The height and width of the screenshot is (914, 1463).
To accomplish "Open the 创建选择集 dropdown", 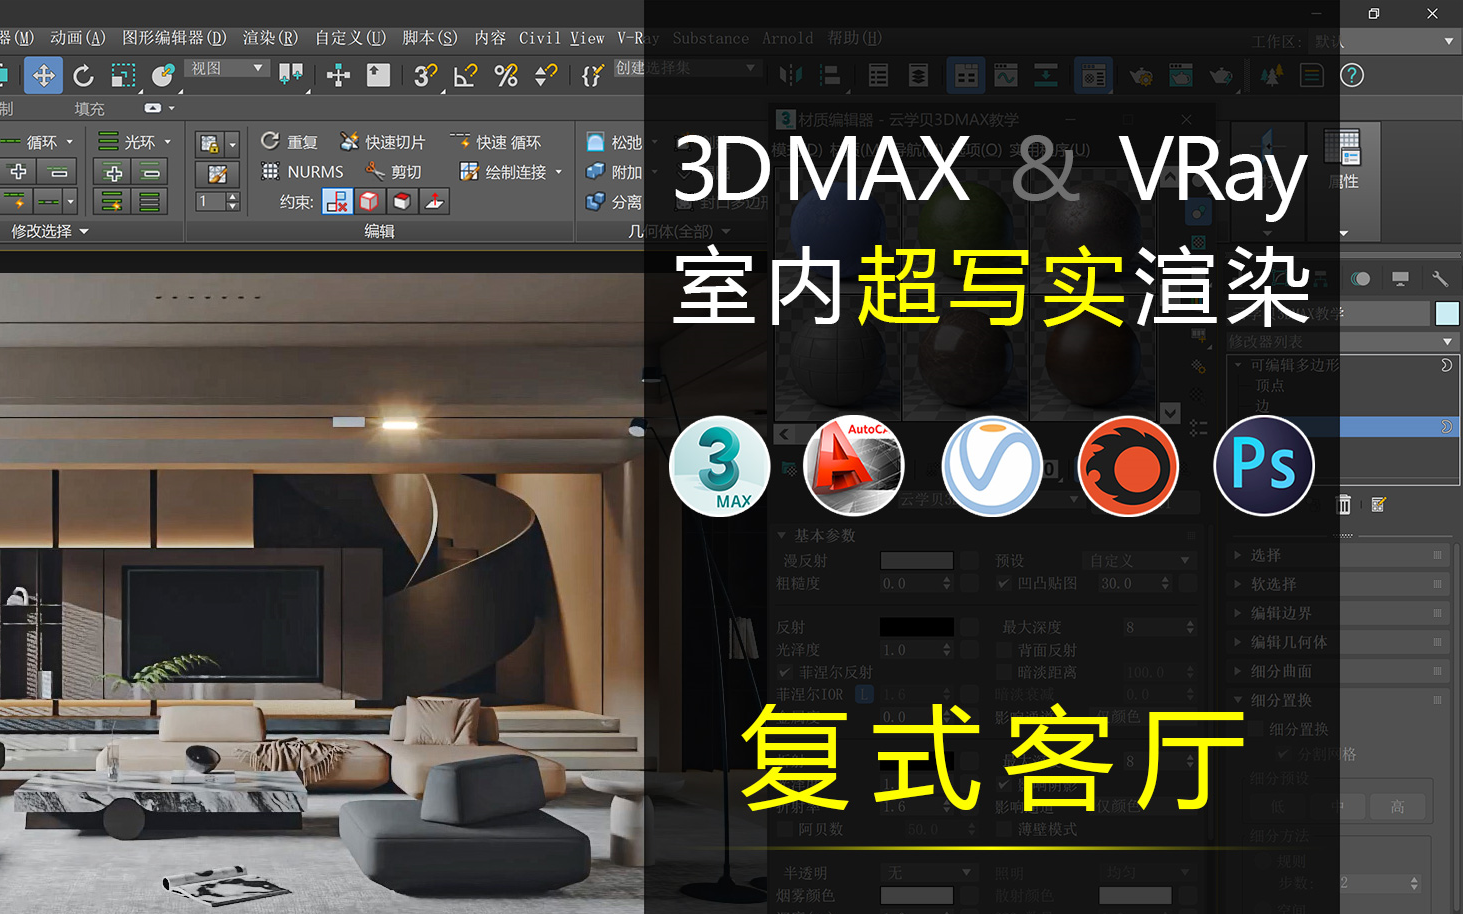I will 687,68.
